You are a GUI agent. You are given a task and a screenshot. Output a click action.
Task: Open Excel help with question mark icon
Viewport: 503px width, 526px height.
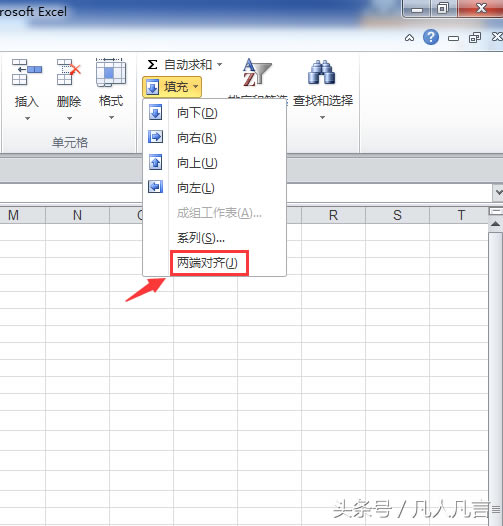(x=431, y=37)
